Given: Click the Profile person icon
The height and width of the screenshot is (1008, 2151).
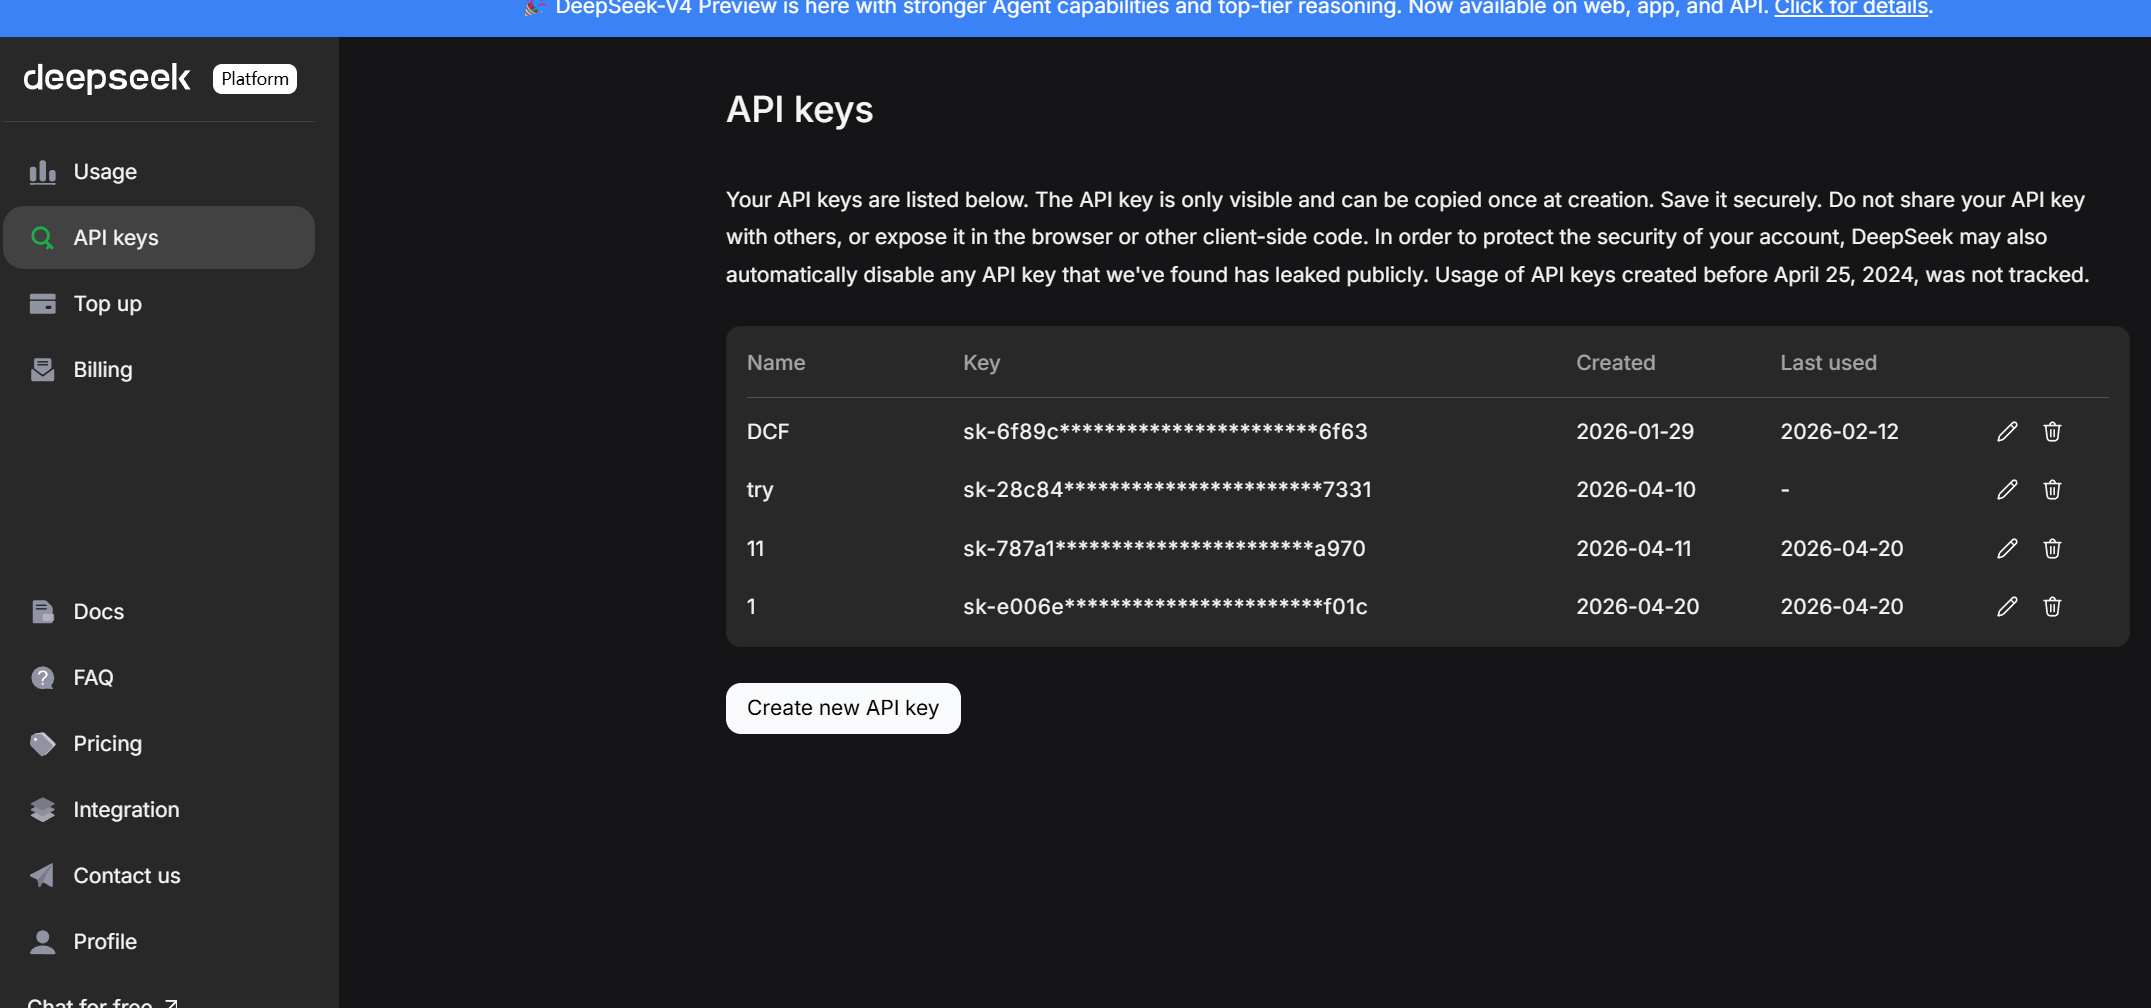Looking at the screenshot, I should 42,942.
